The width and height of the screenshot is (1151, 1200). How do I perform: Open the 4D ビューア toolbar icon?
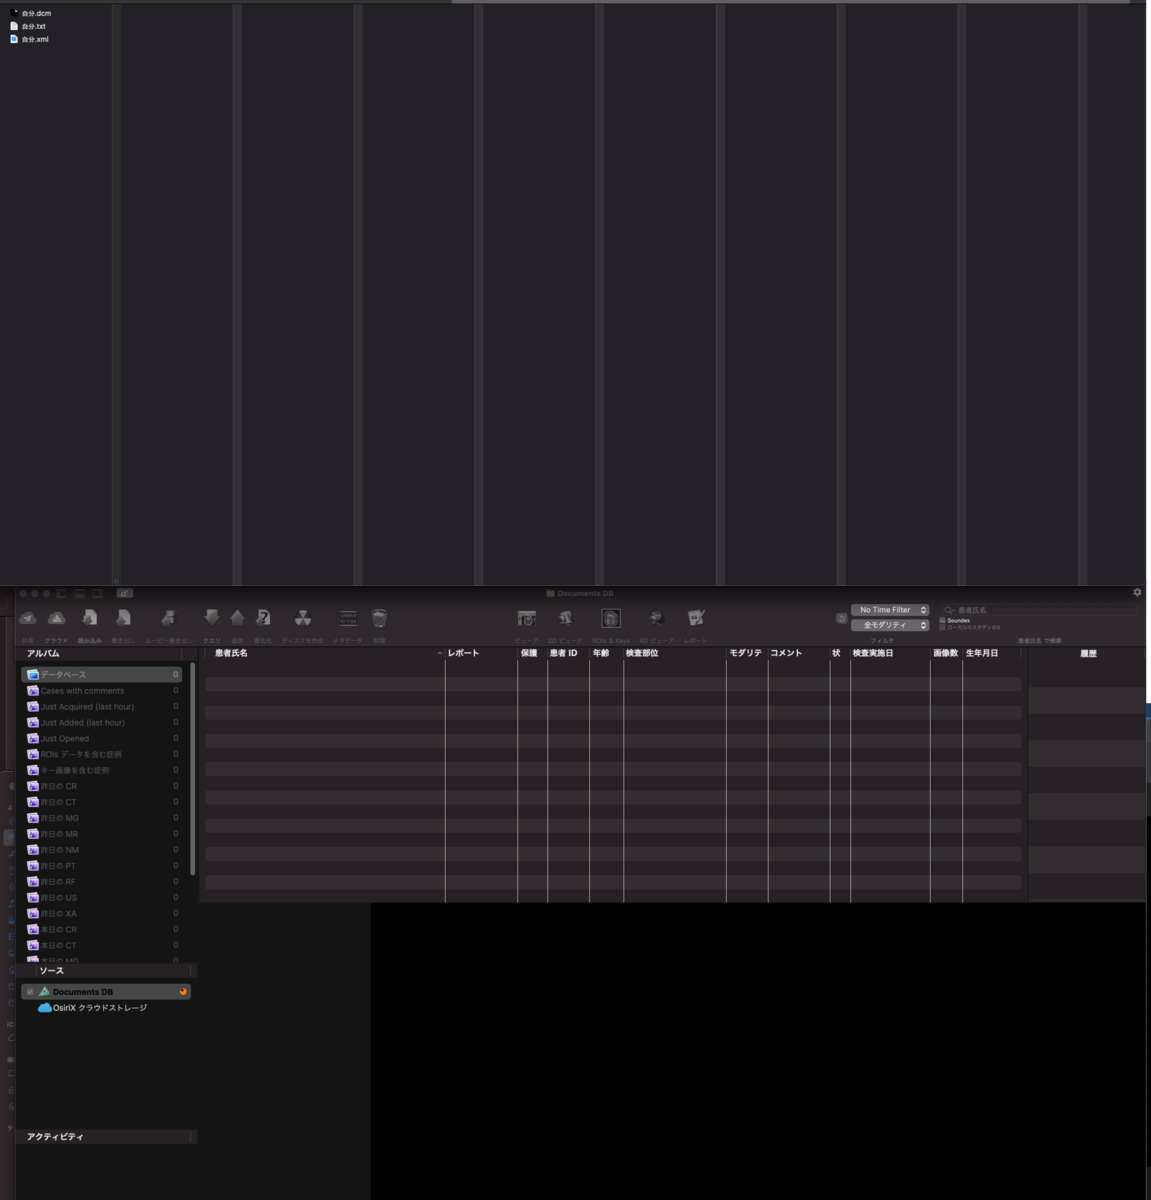tap(656, 618)
